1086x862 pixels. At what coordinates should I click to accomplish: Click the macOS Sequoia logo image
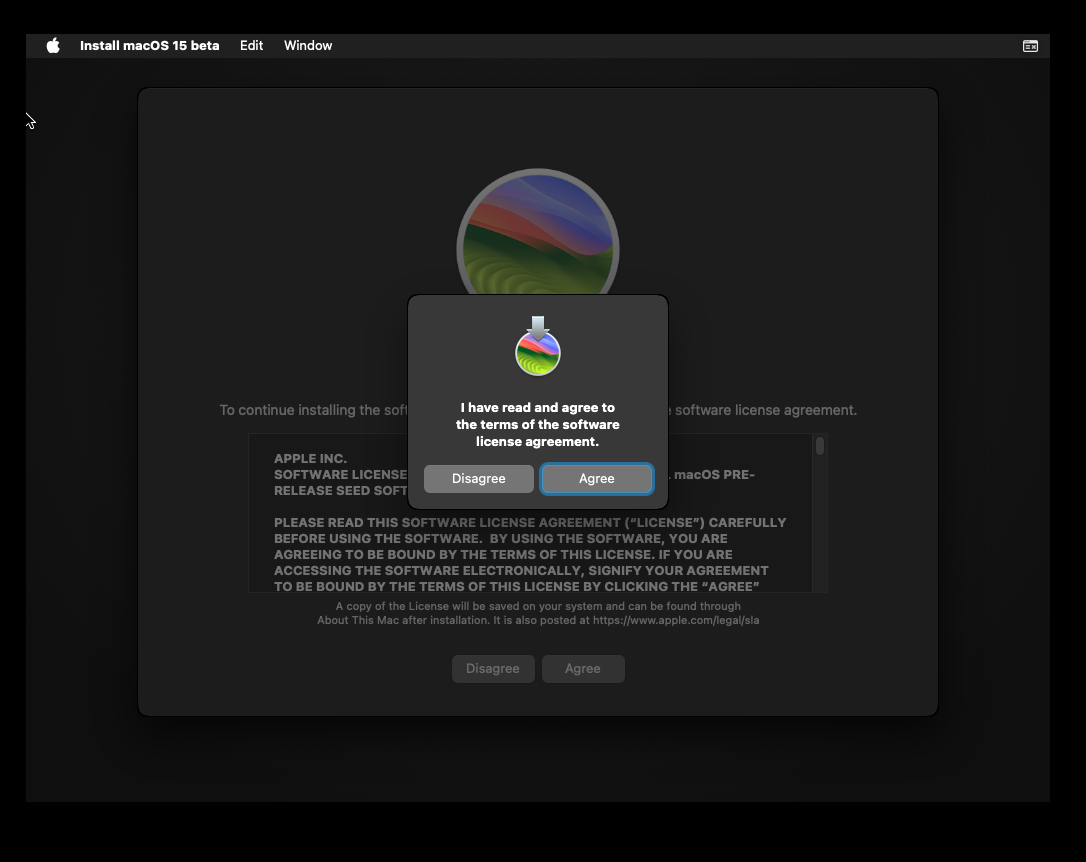tap(537, 233)
